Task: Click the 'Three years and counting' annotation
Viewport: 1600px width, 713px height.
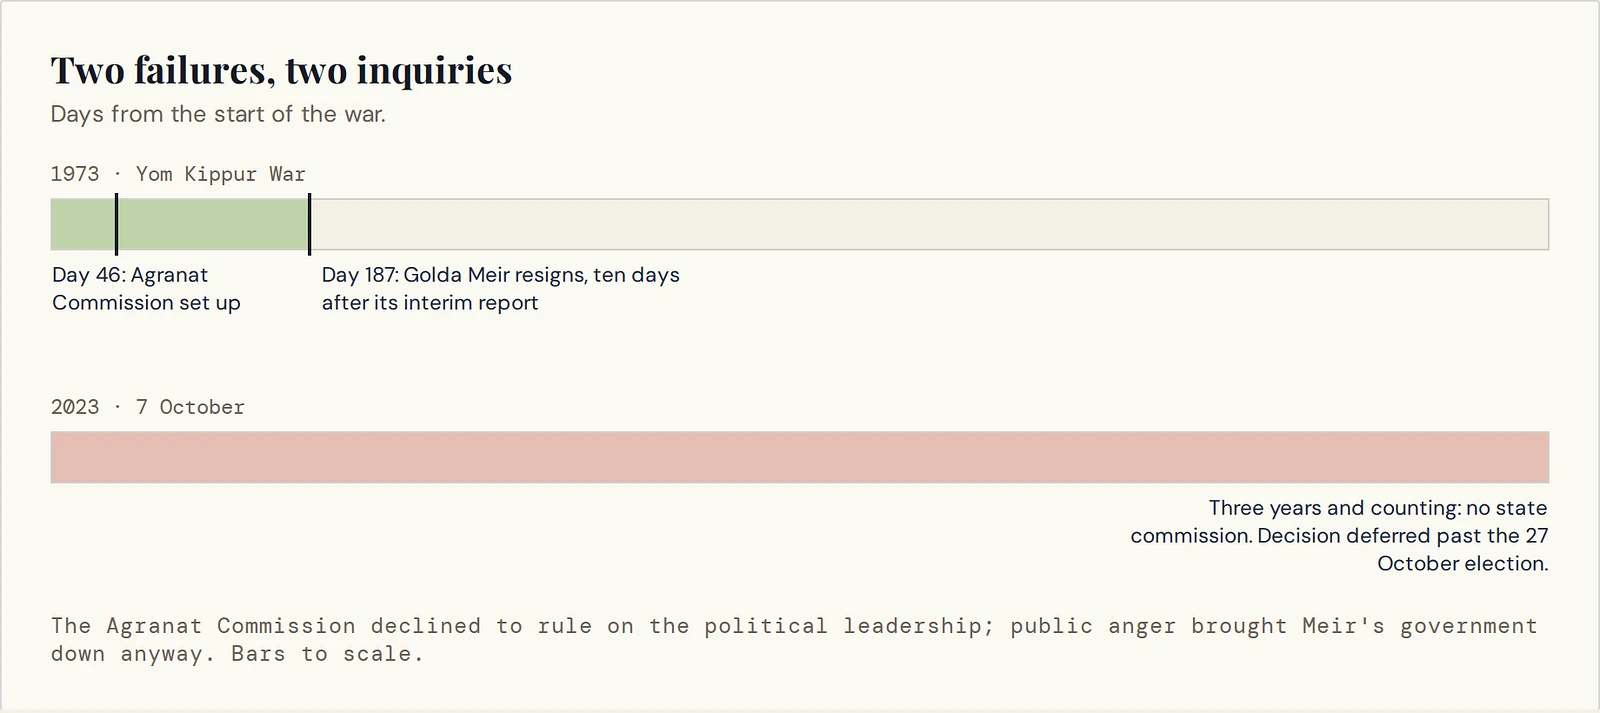Action: click(x=1339, y=536)
